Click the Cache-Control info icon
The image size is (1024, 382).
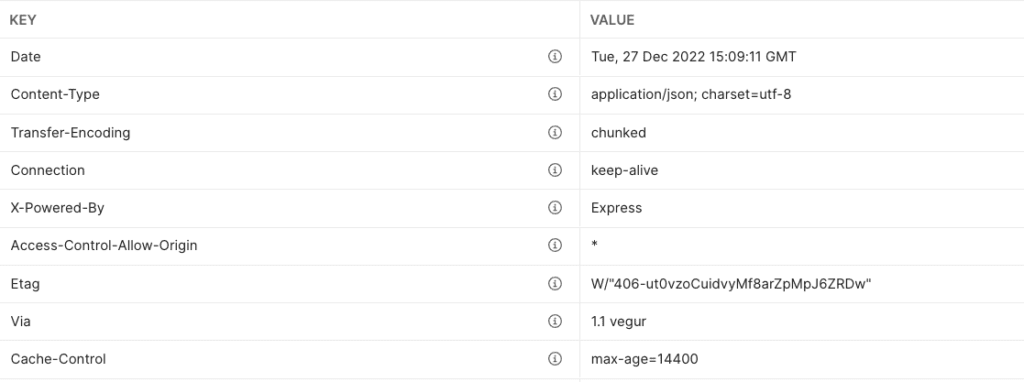(x=554, y=358)
